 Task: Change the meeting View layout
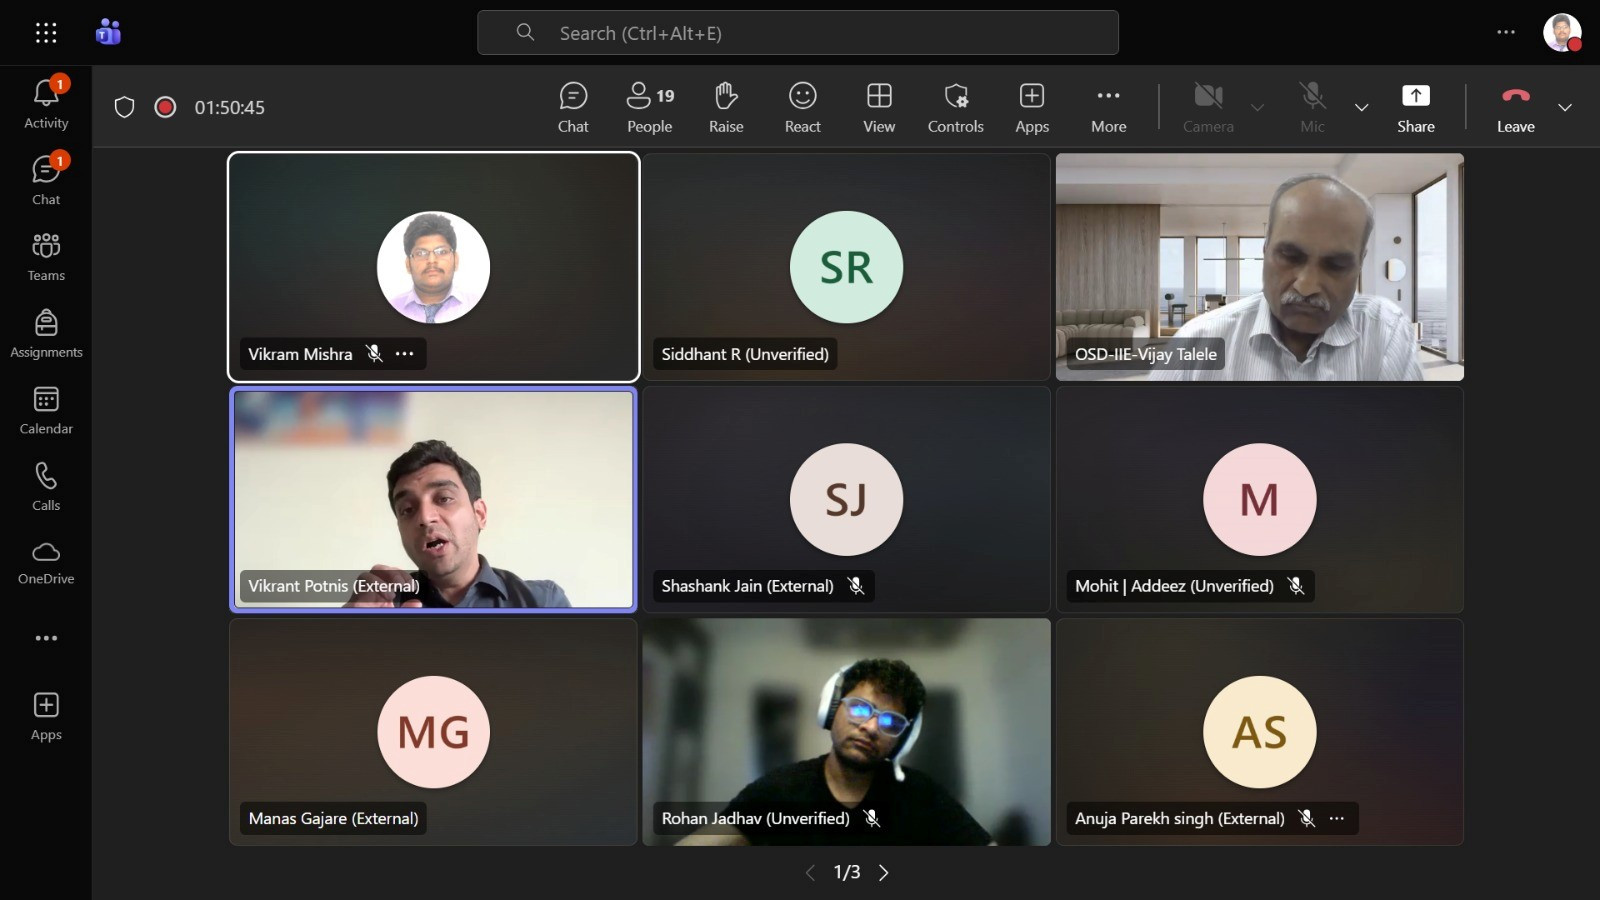click(x=879, y=107)
